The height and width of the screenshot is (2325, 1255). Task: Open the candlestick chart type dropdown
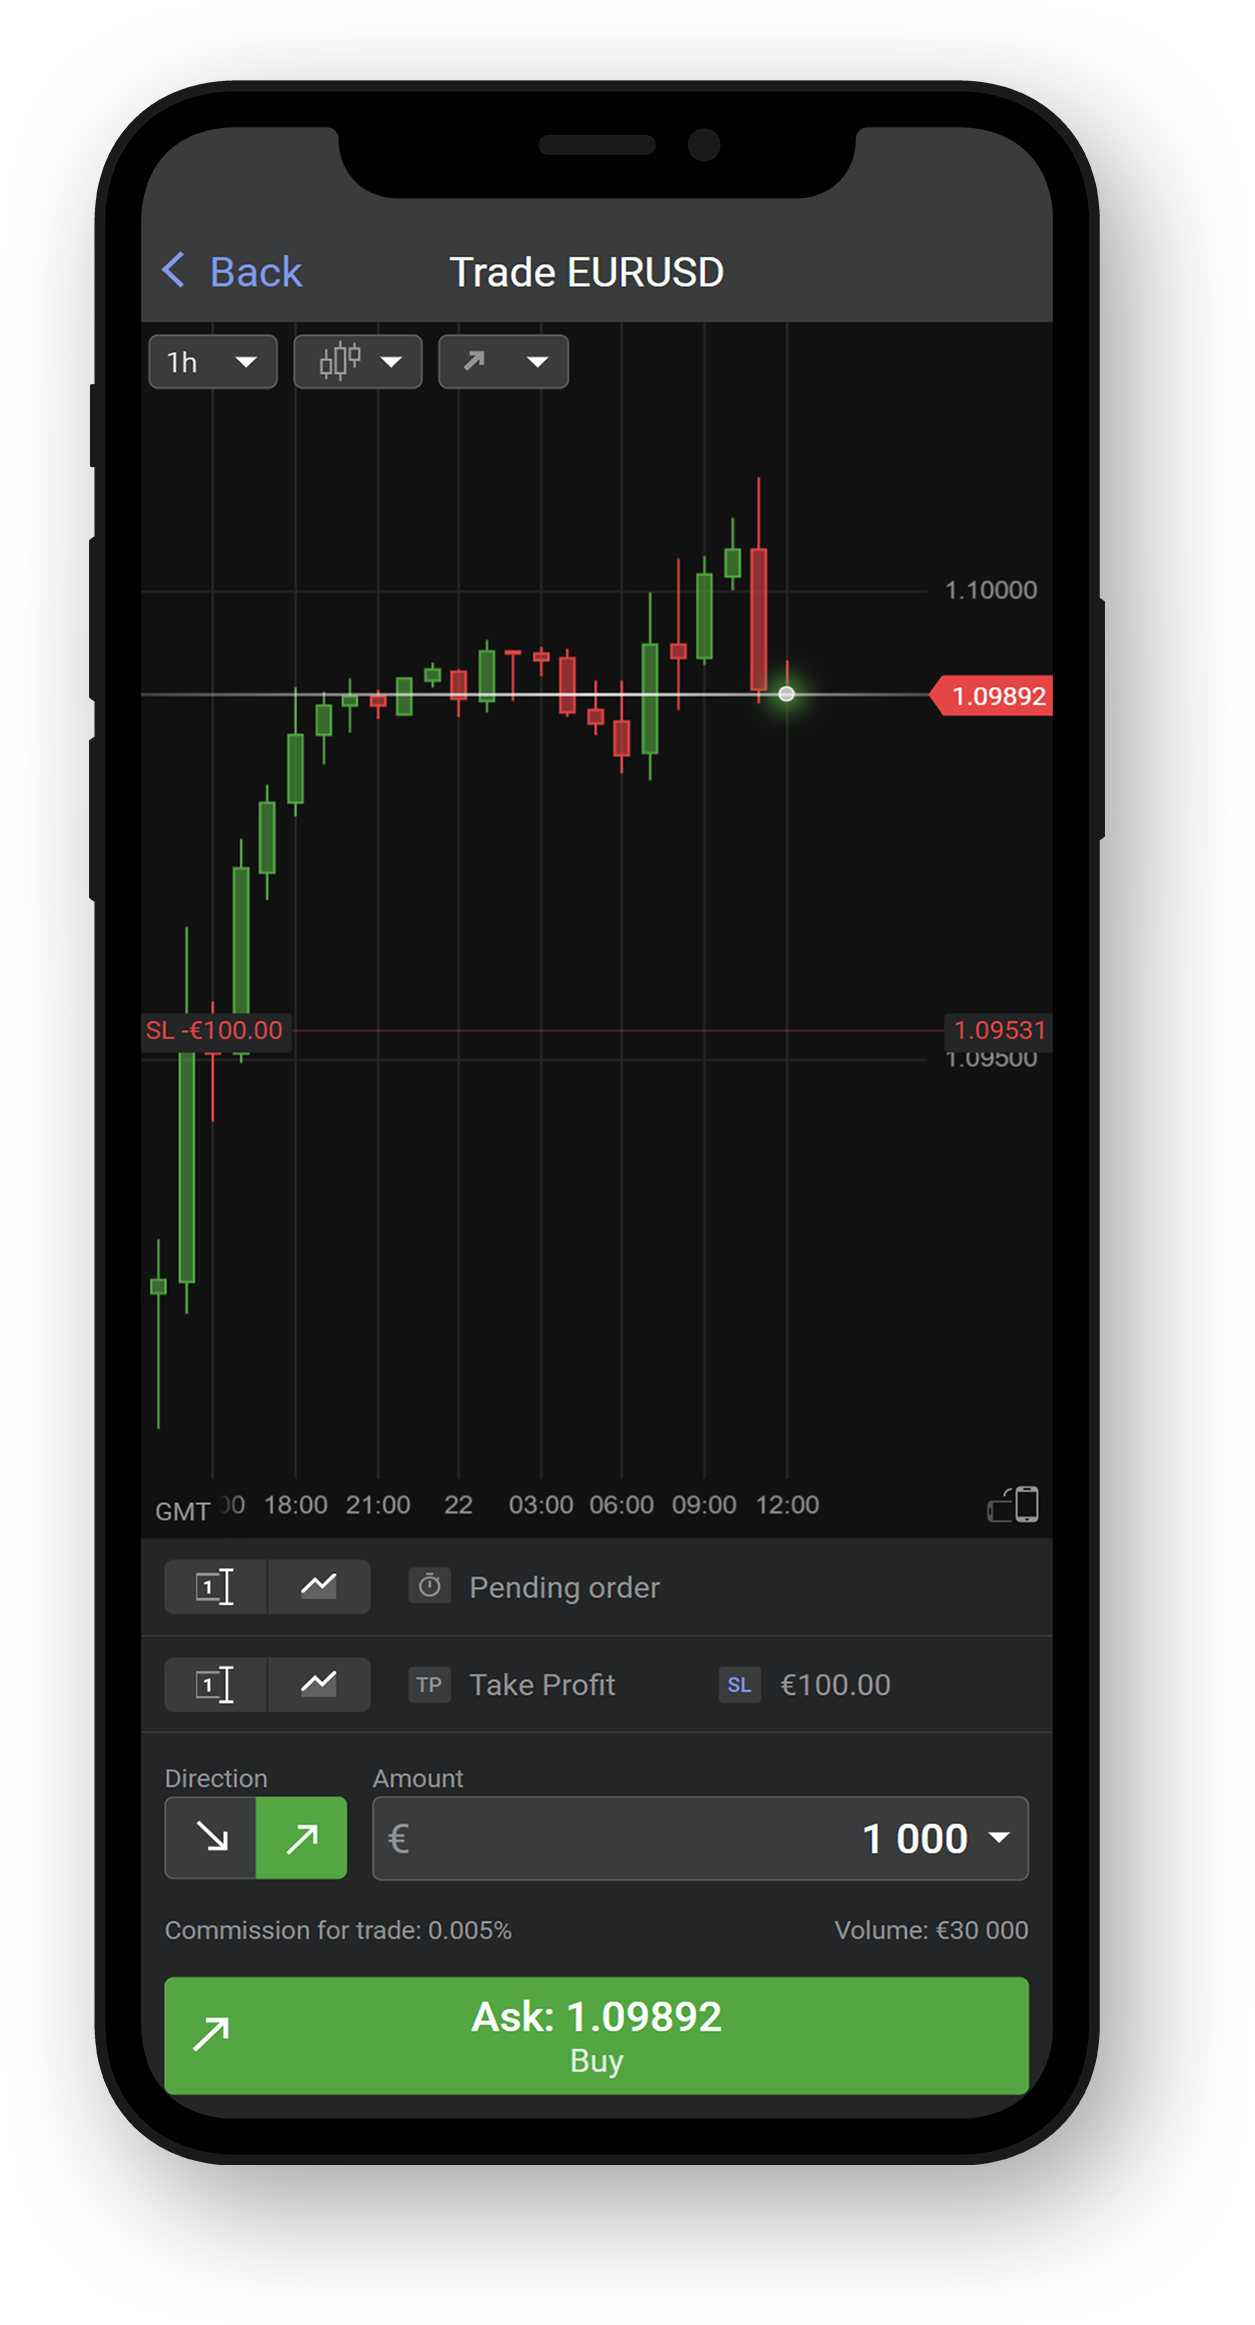(x=358, y=361)
